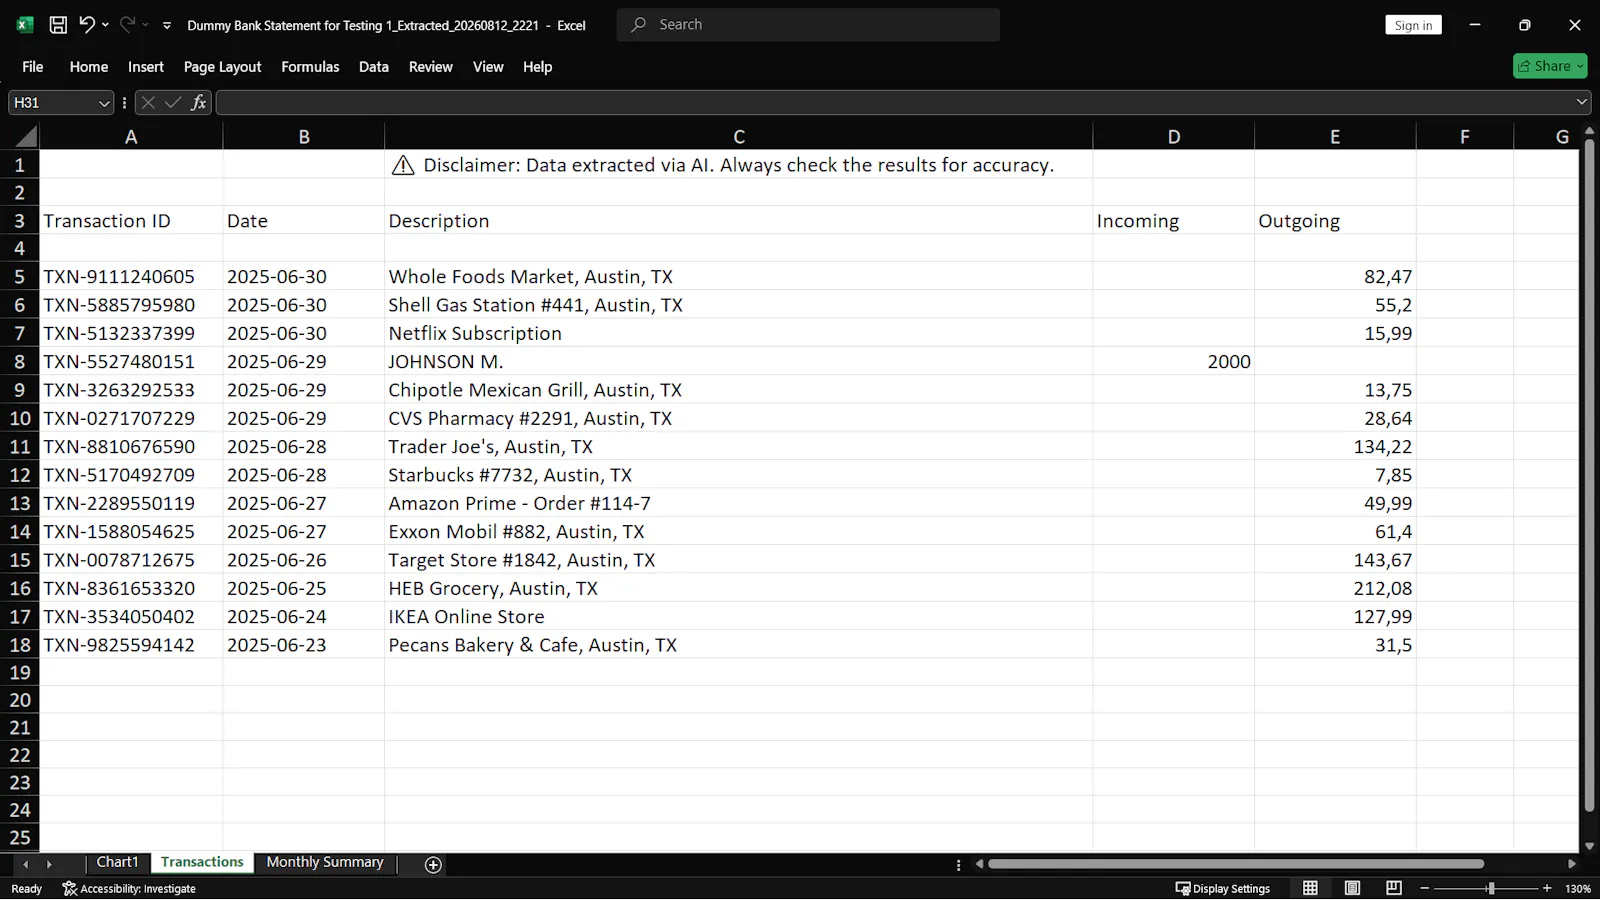This screenshot has width=1600, height=900.
Task: Open Customize Quick Access Toolbar dropdown
Action: coord(167,26)
